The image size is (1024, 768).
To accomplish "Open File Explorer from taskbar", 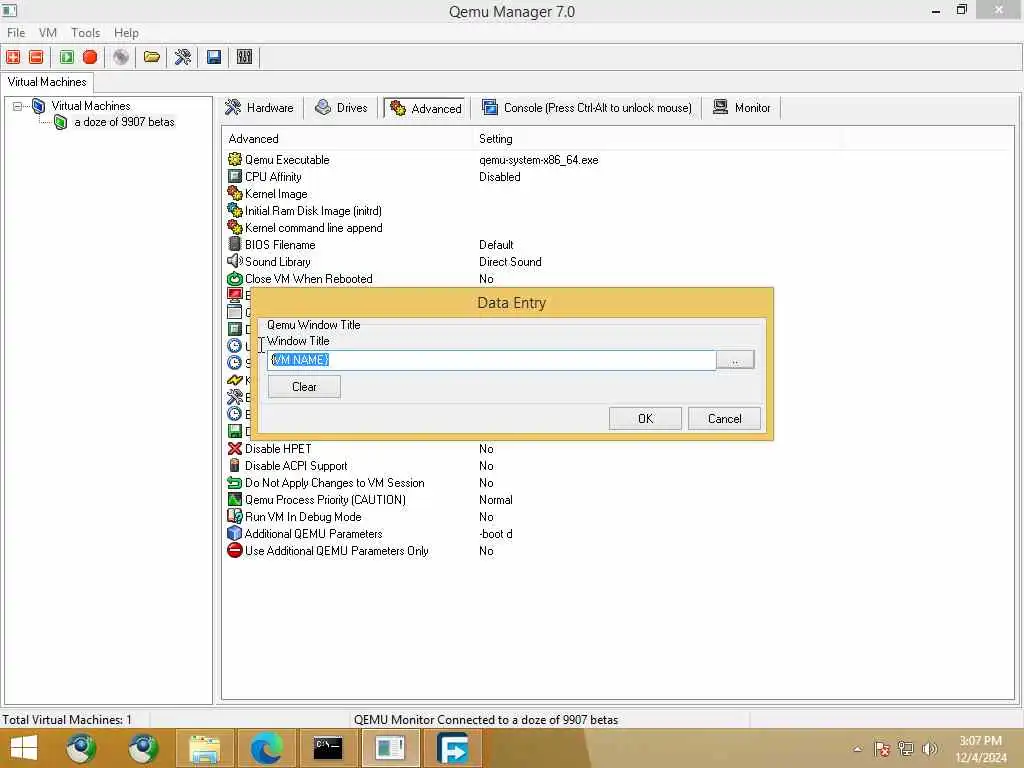I will pos(204,748).
